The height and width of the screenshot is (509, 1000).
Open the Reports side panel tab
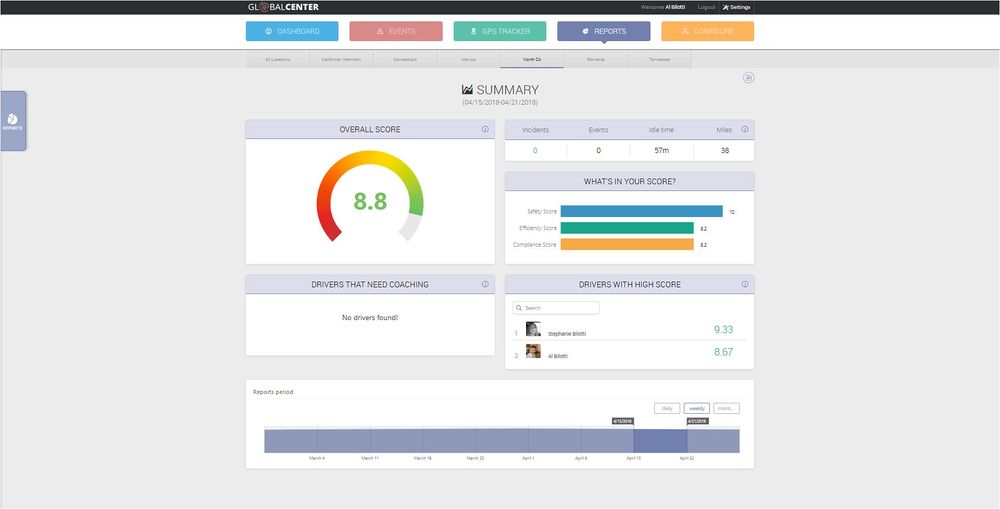click(13, 121)
